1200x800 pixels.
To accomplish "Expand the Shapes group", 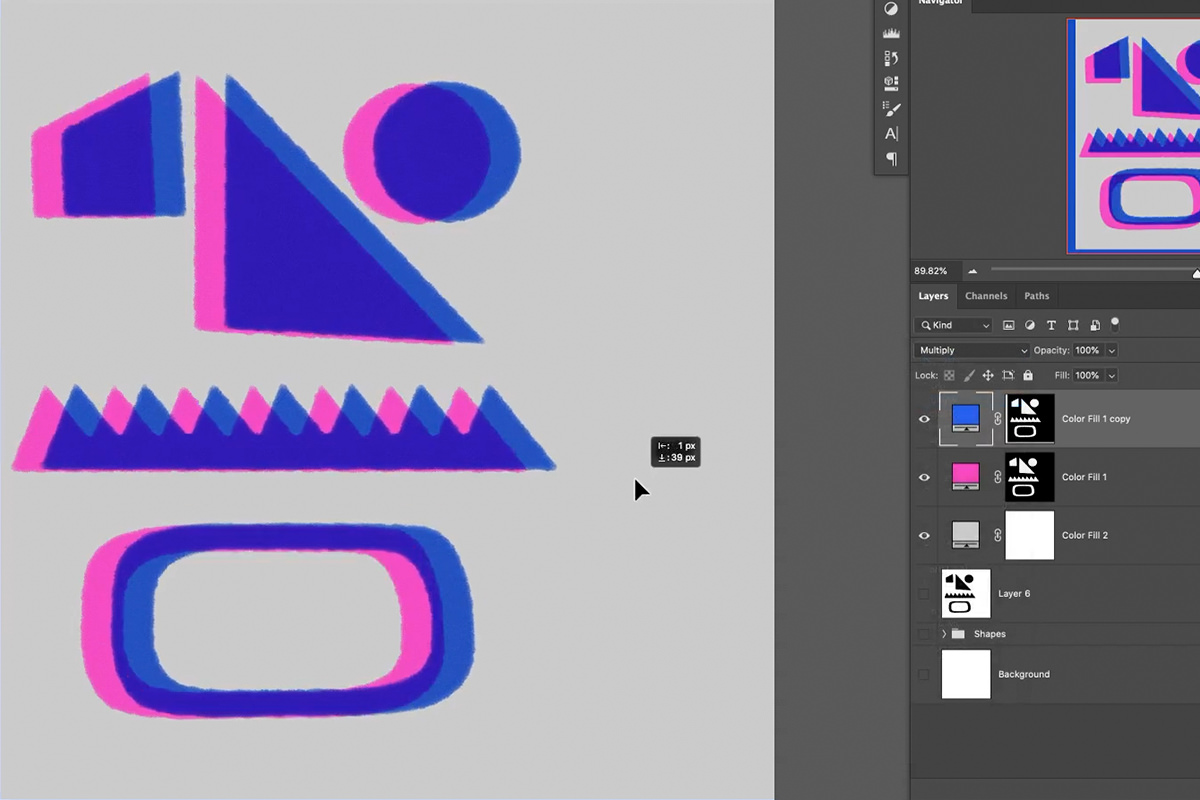I will click(943, 633).
